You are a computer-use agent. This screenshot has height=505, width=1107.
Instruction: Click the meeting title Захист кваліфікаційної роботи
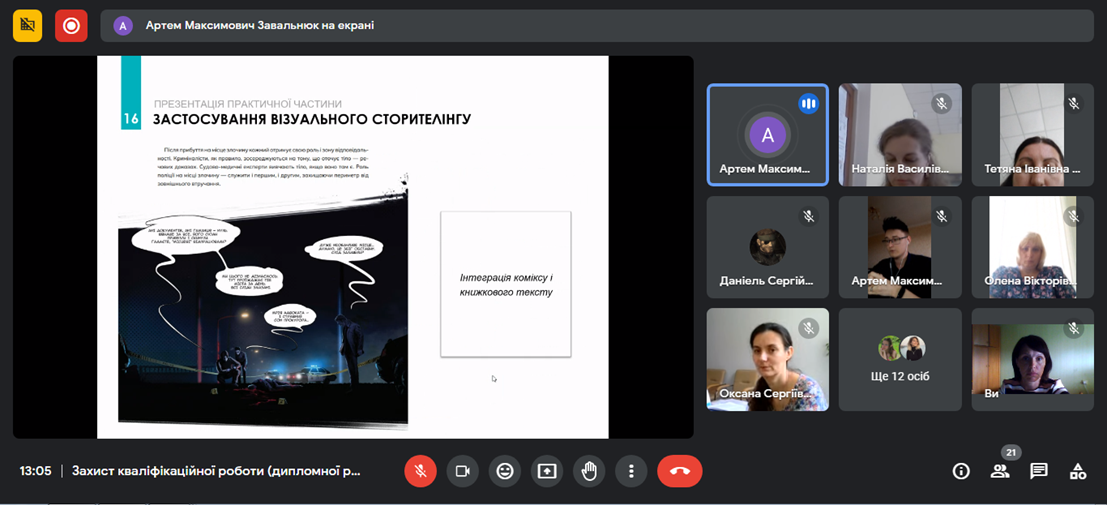pyautogui.click(x=216, y=471)
